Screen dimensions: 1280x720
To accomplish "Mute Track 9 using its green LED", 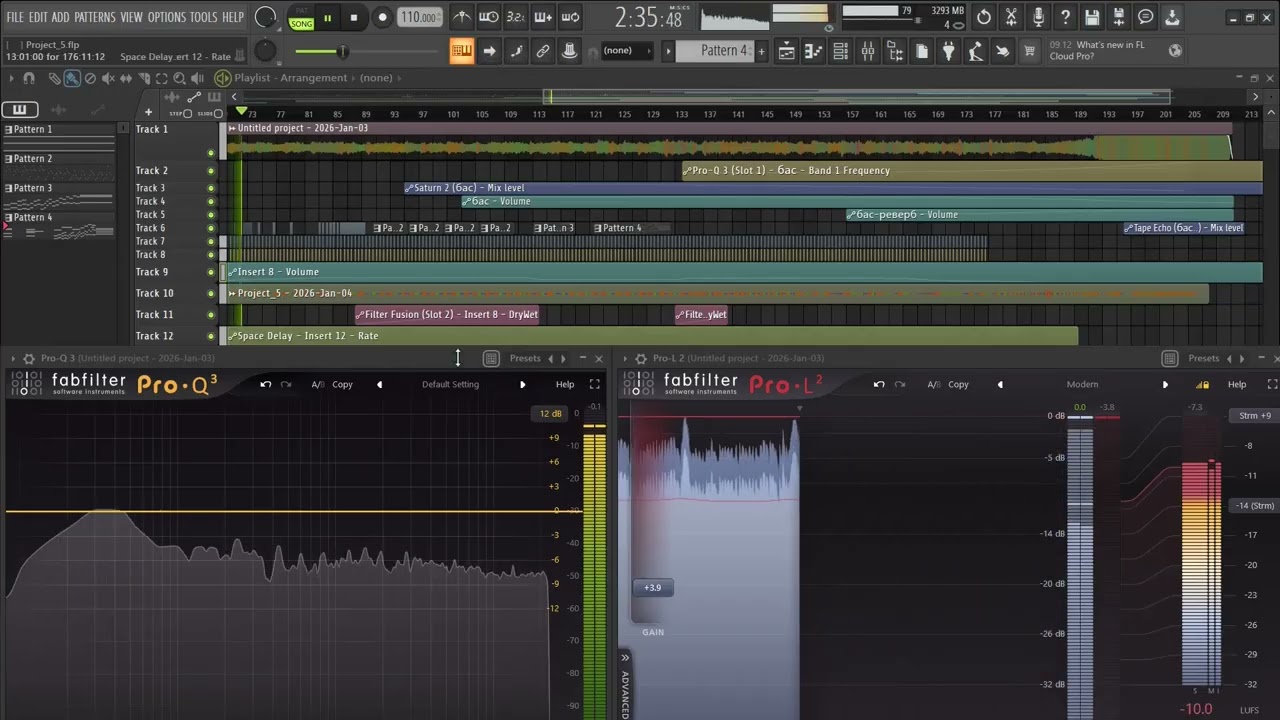I will (211, 272).
